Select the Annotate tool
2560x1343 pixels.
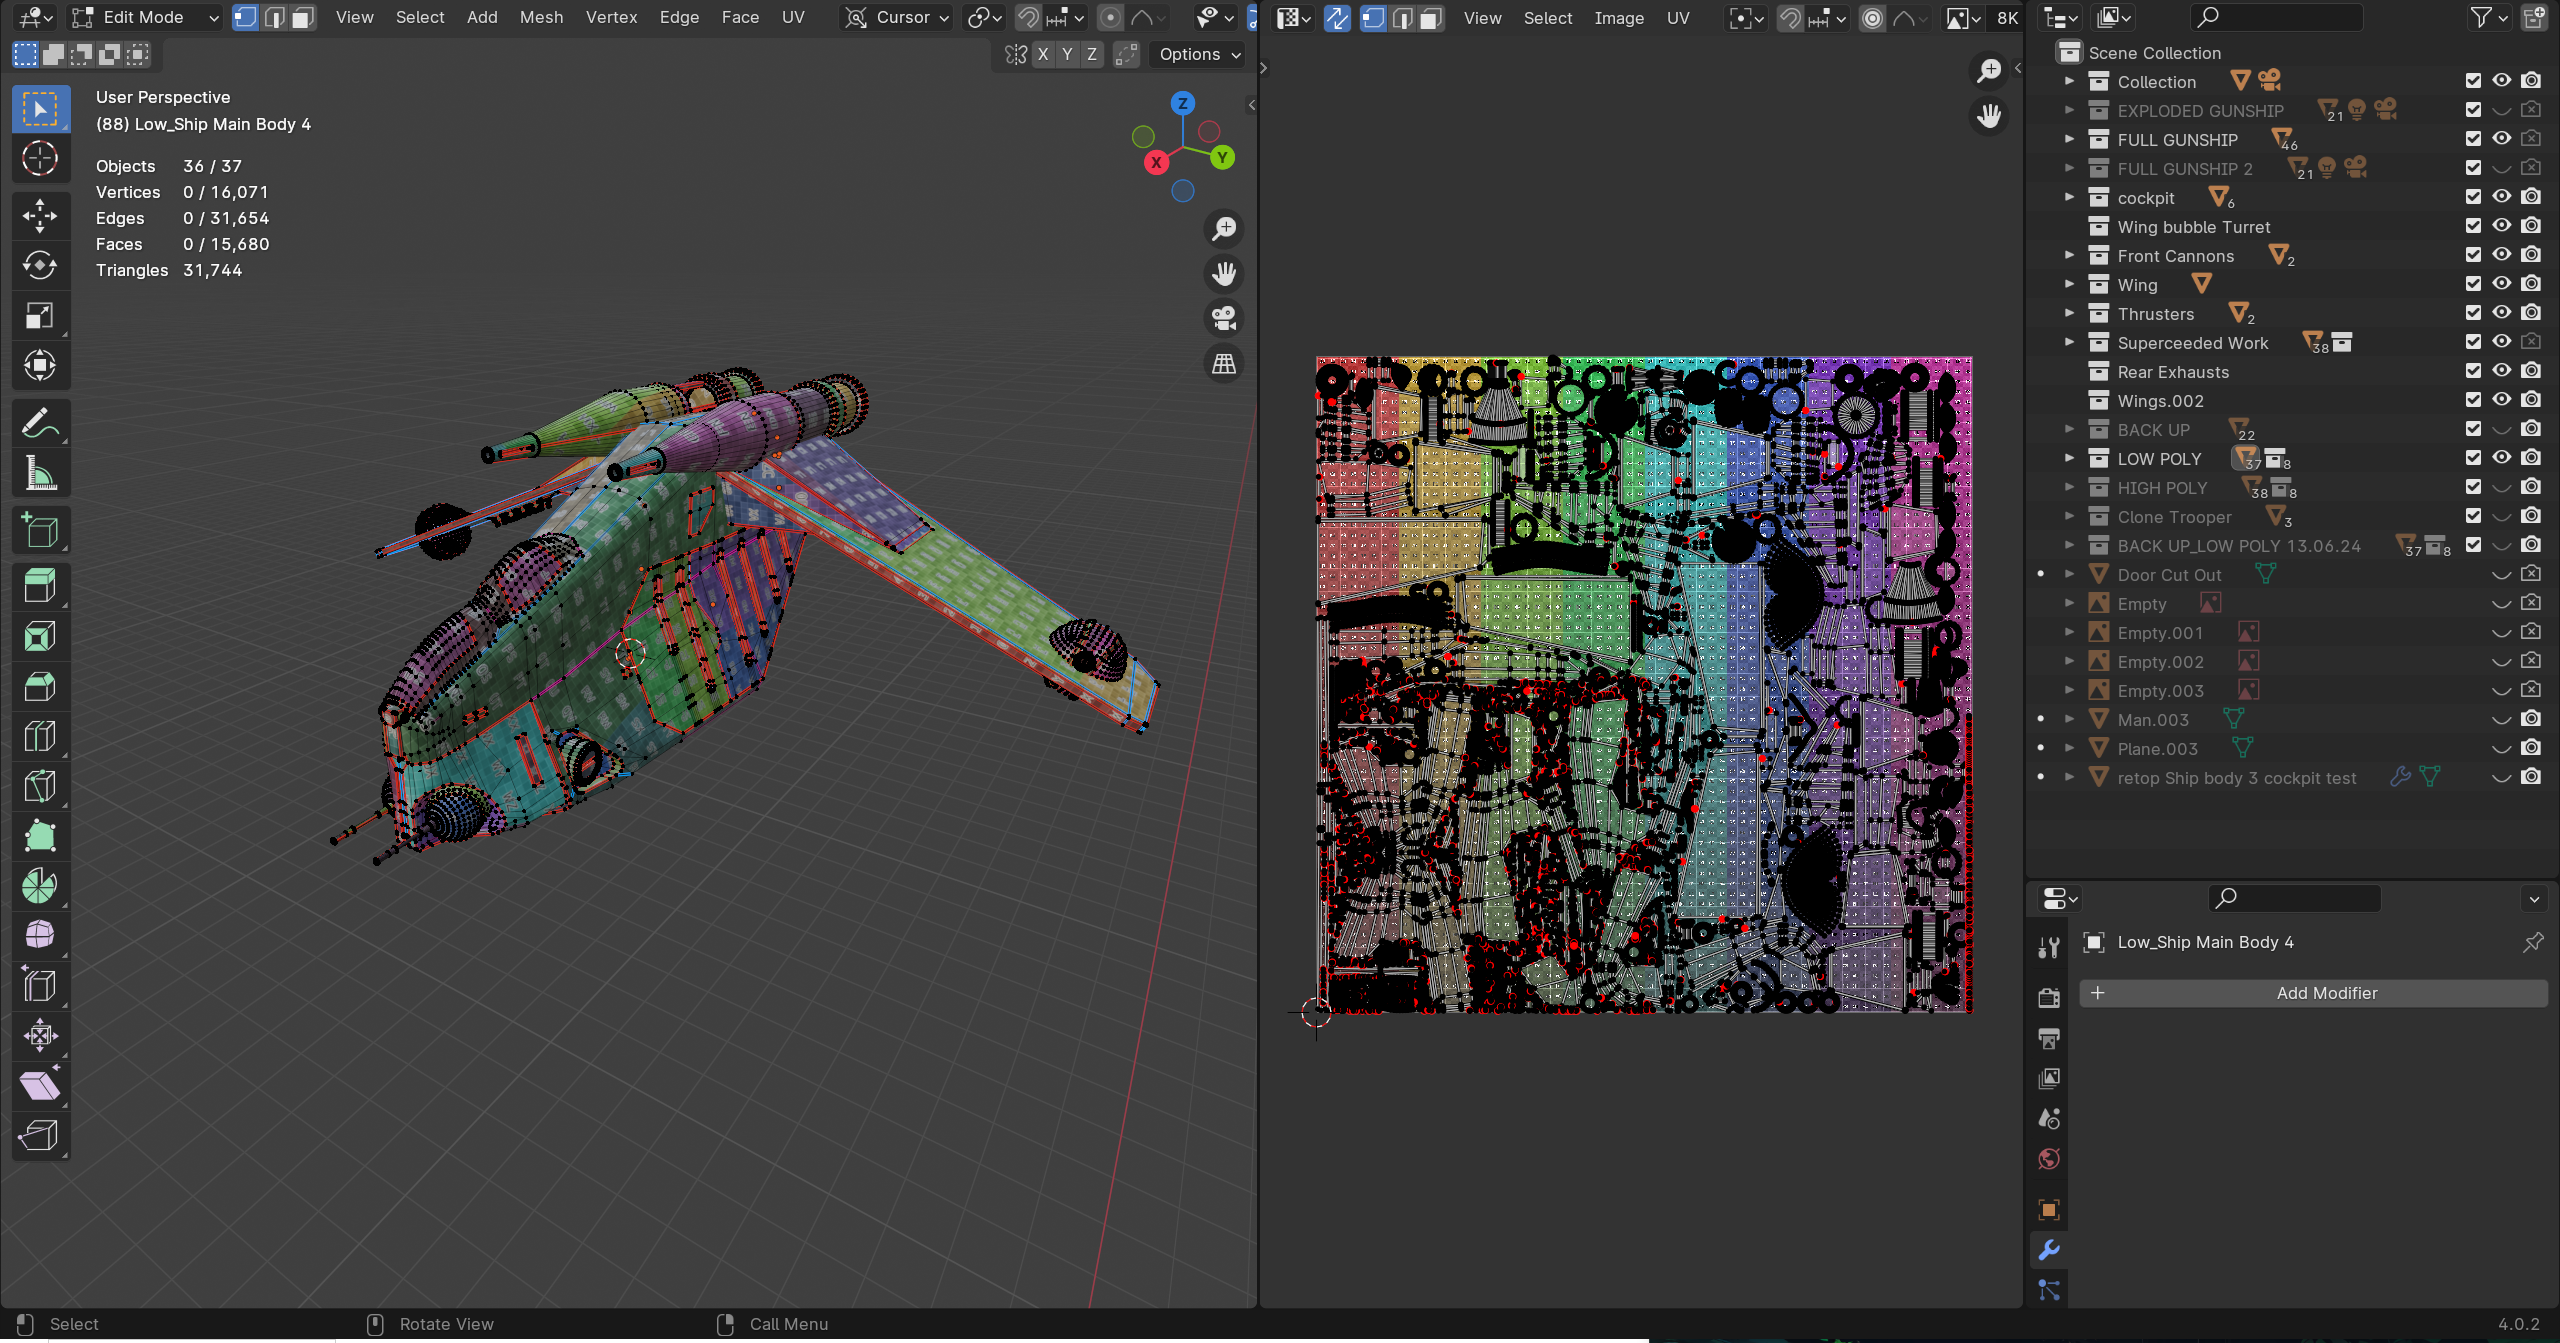tap(40, 424)
